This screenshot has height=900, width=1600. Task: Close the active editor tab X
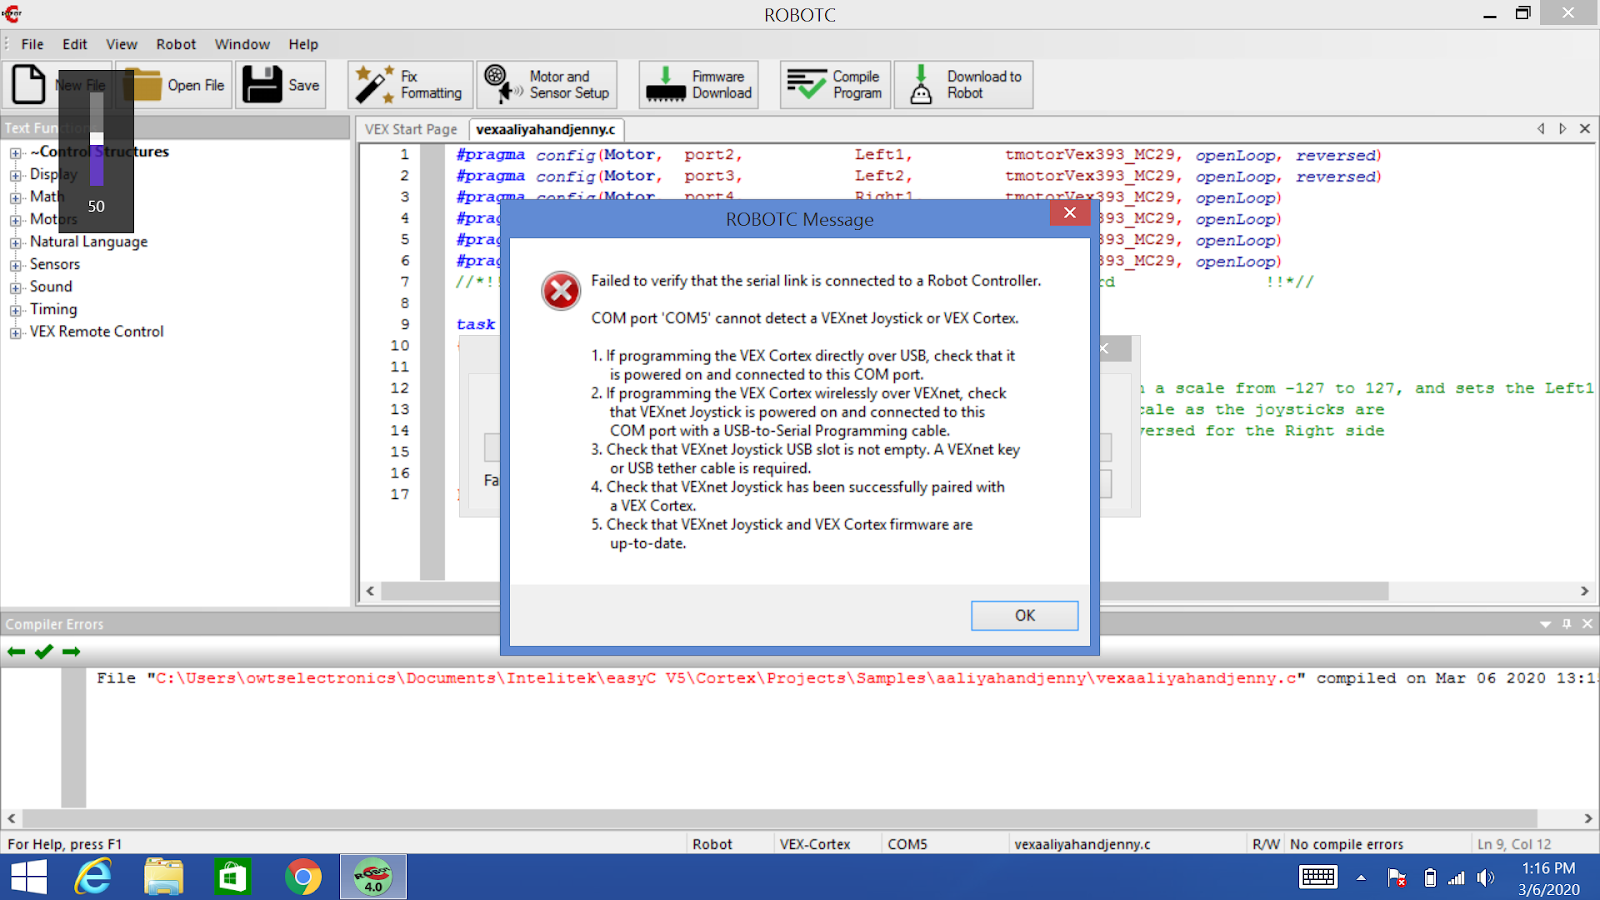tap(1585, 129)
